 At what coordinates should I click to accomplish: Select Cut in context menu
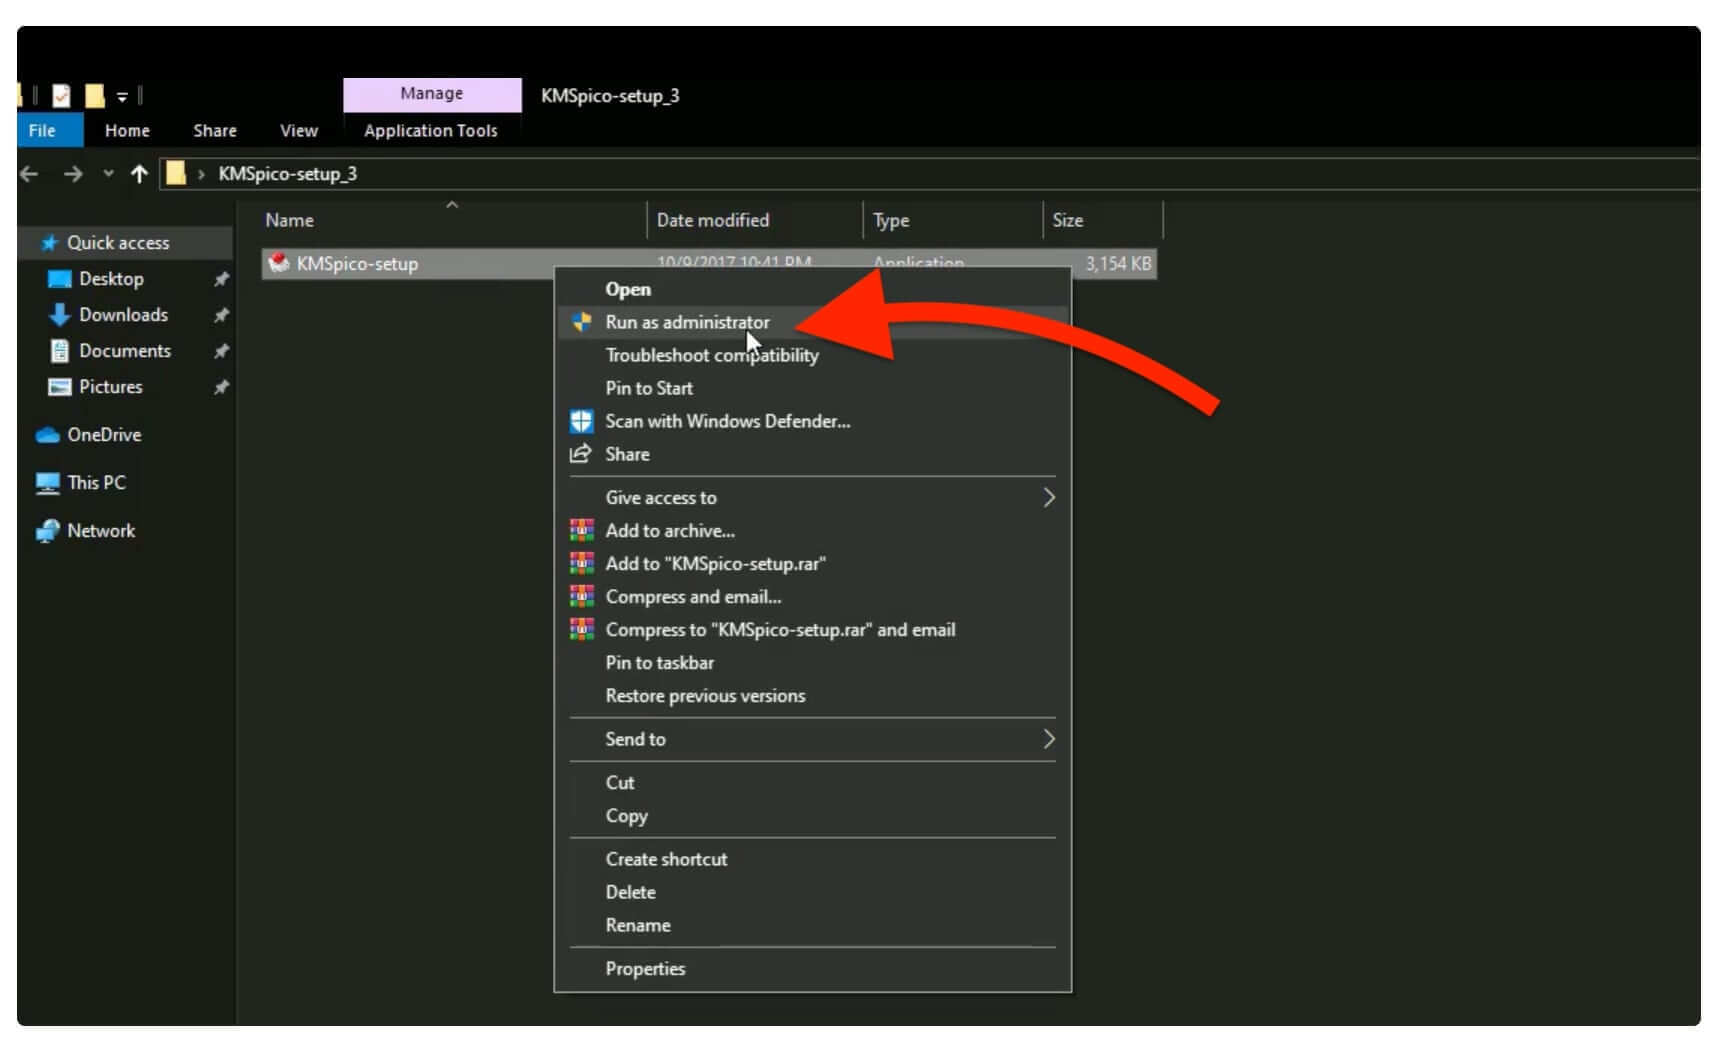(812, 782)
